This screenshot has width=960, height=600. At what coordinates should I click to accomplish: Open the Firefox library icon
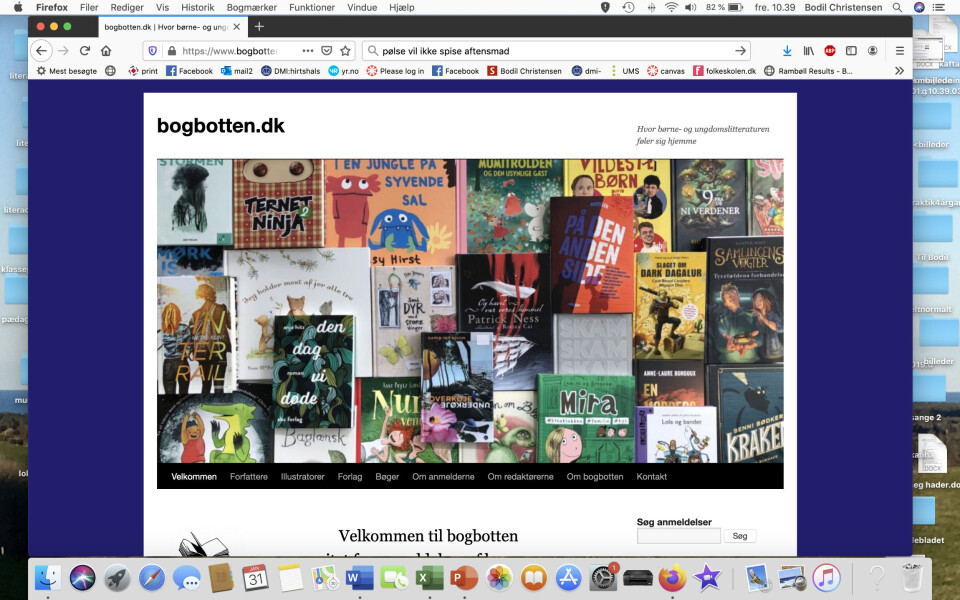click(809, 51)
